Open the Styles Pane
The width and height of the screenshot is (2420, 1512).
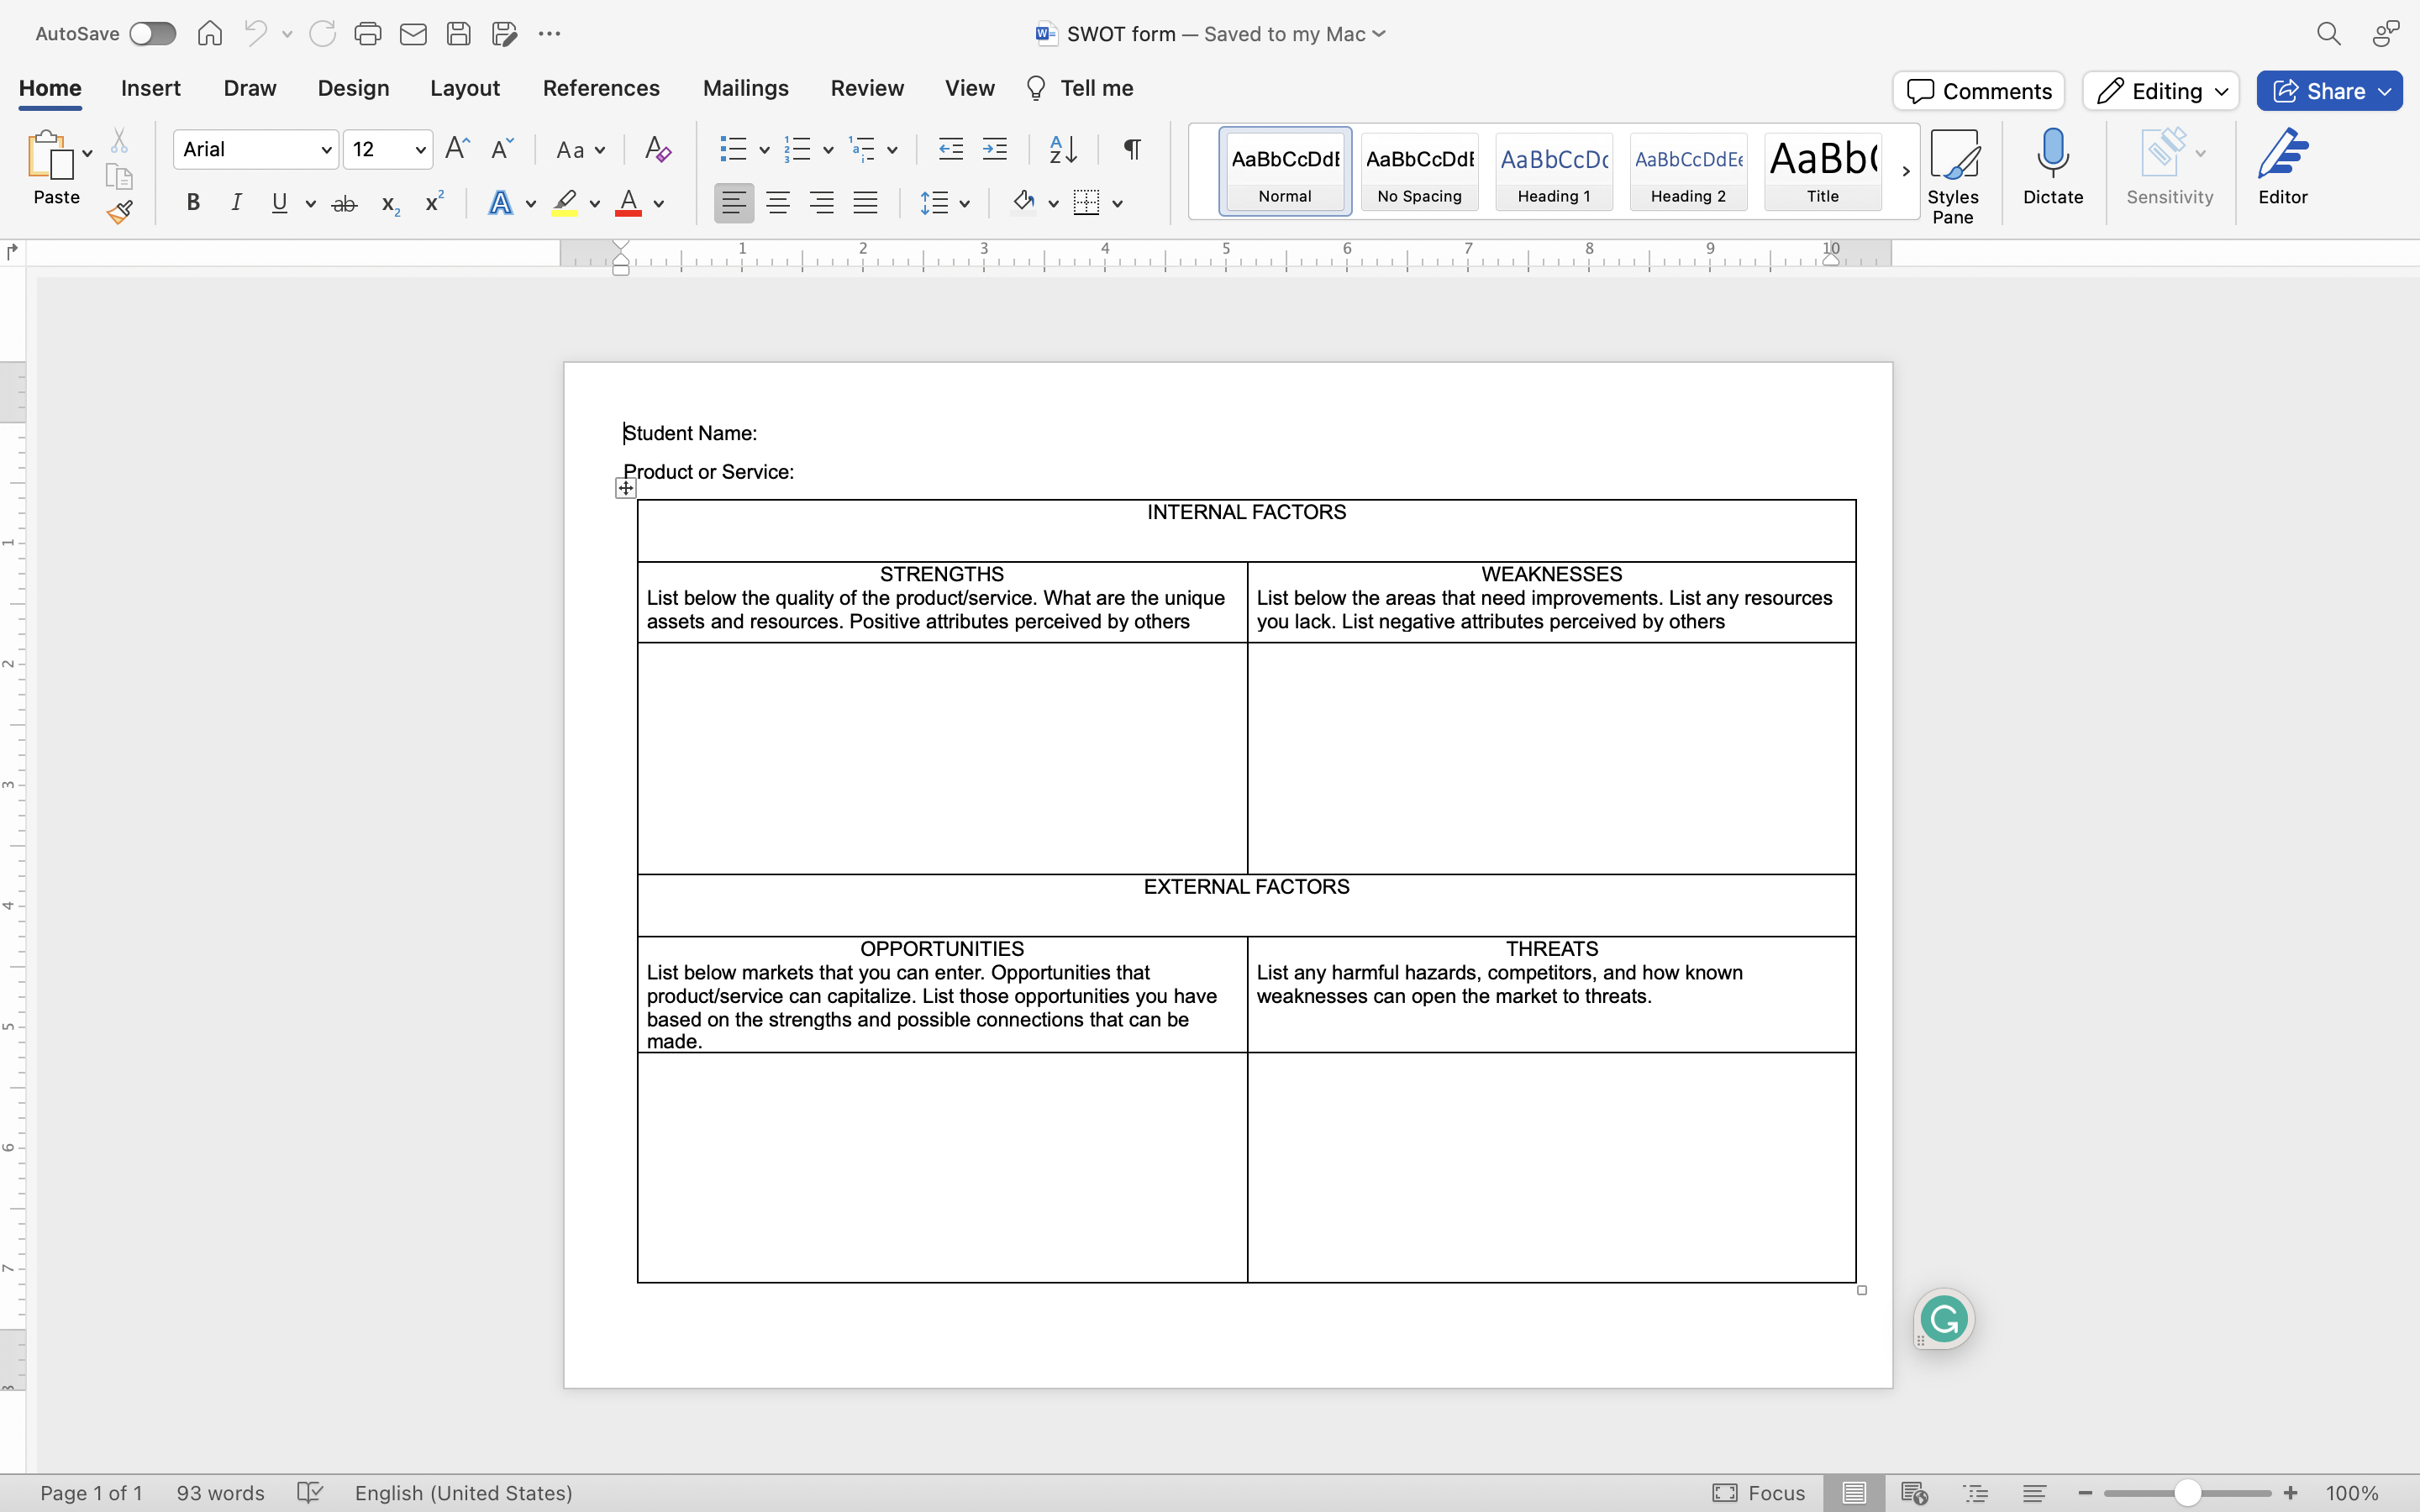[1954, 172]
